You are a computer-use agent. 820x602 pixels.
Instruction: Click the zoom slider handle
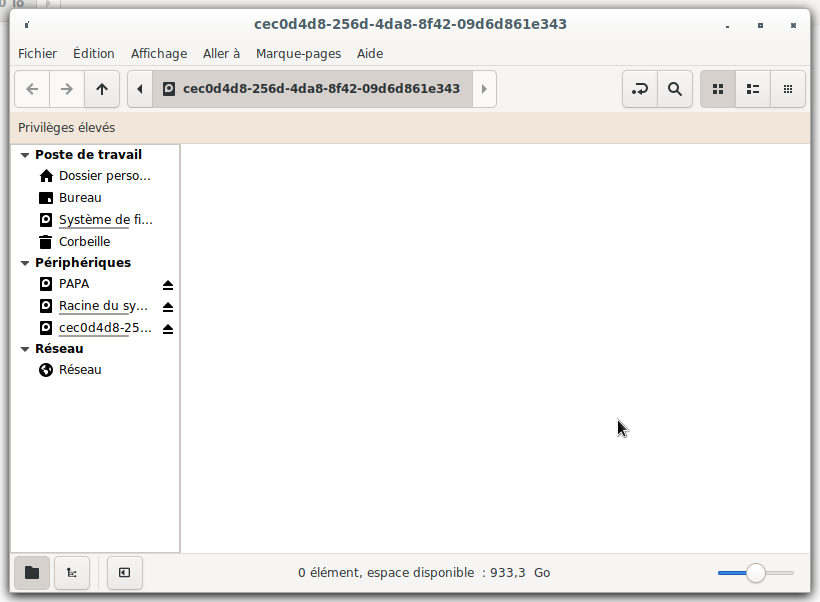(756, 573)
